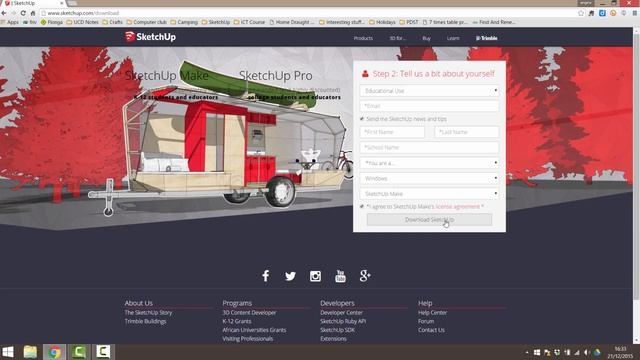The width and height of the screenshot is (640, 360).
Task: Open the Instagram camera icon
Action: pos(315,276)
